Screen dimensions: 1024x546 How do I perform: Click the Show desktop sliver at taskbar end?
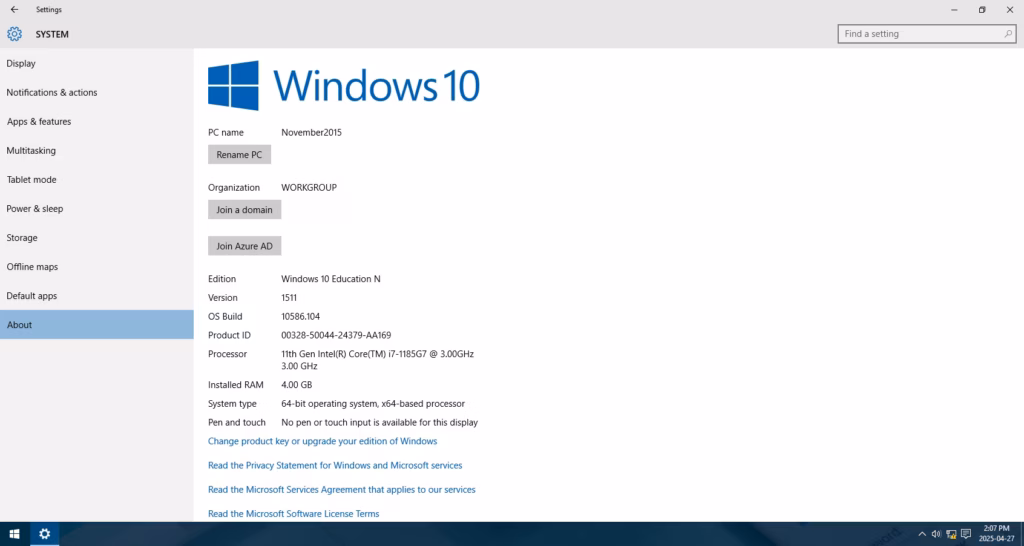pyautogui.click(x=1022, y=534)
